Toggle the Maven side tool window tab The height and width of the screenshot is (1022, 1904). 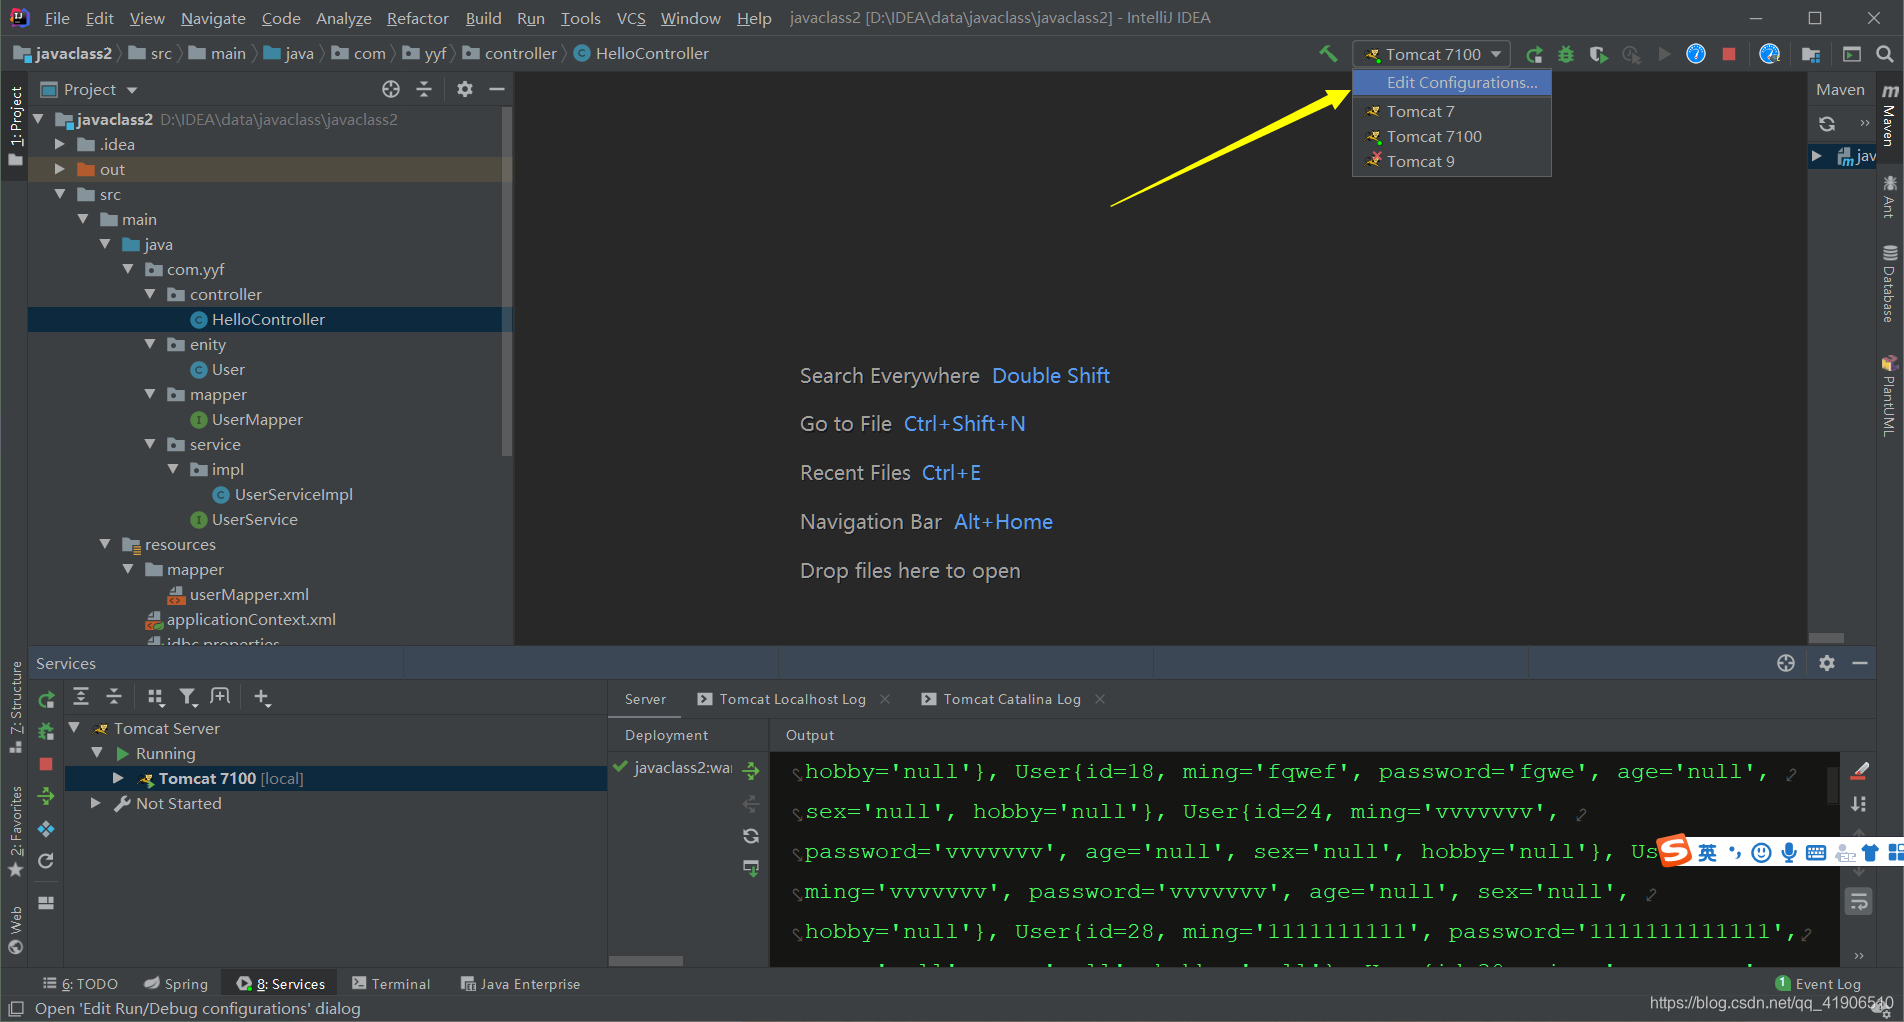[1890, 116]
